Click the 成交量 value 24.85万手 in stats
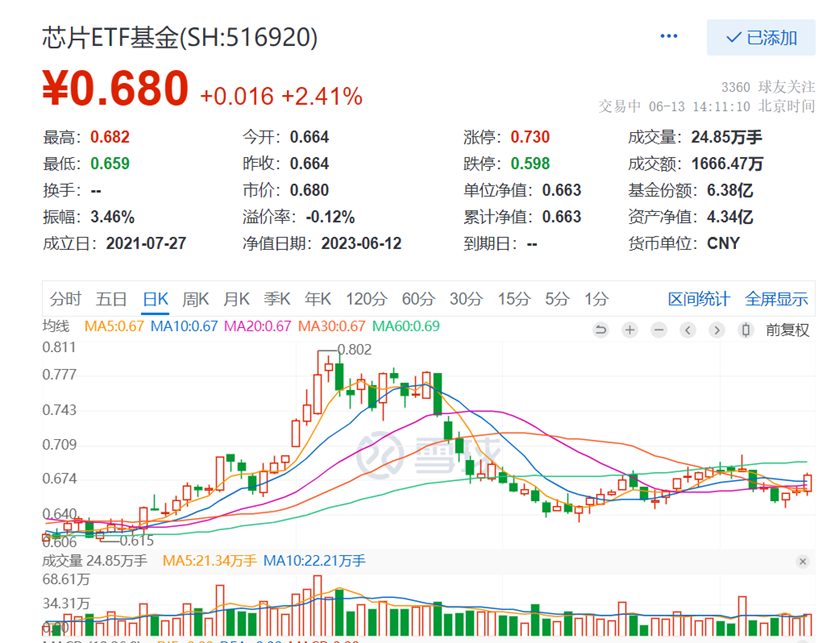 [726, 137]
